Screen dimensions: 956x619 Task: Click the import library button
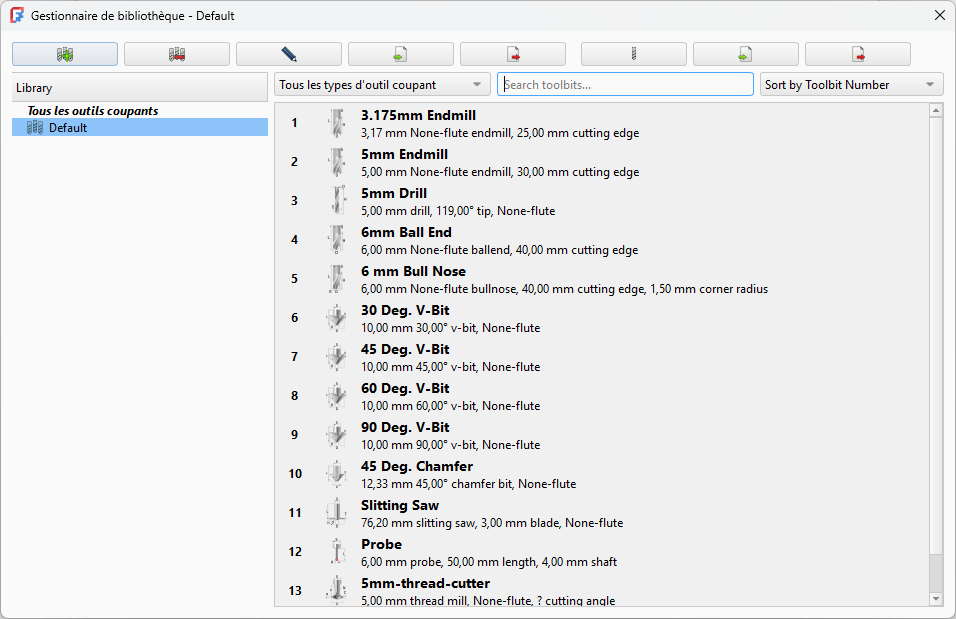click(401, 54)
